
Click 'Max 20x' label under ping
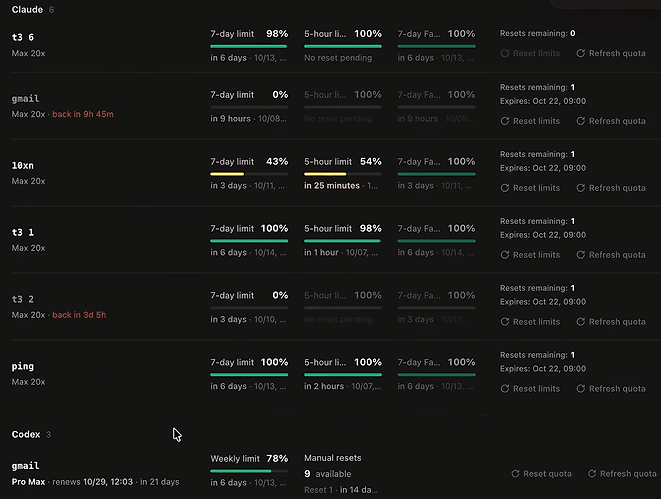tap(28, 382)
